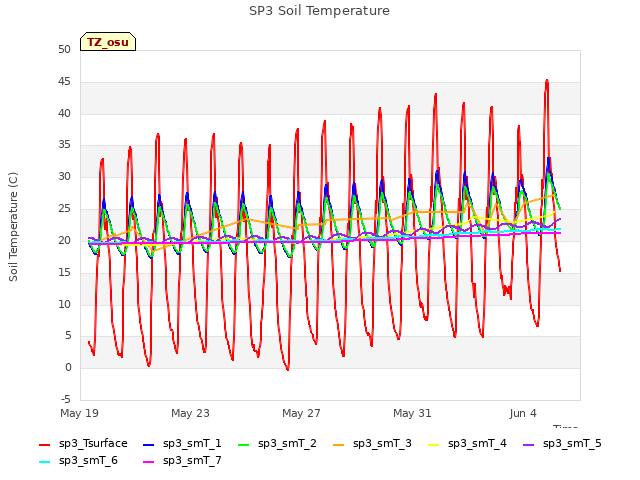
Task: Click the 25 y-axis tick label
Action: (64, 209)
